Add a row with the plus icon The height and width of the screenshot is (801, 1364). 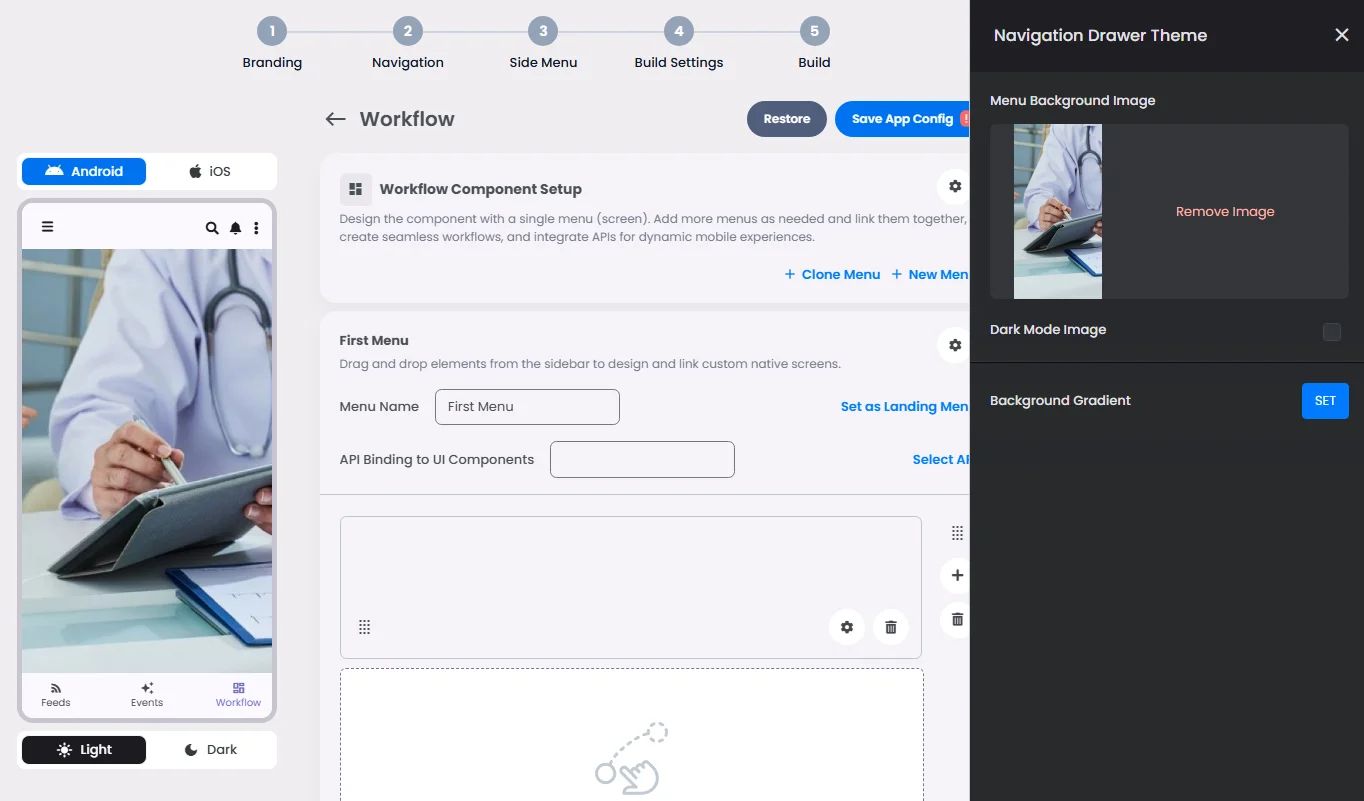point(957,575)
